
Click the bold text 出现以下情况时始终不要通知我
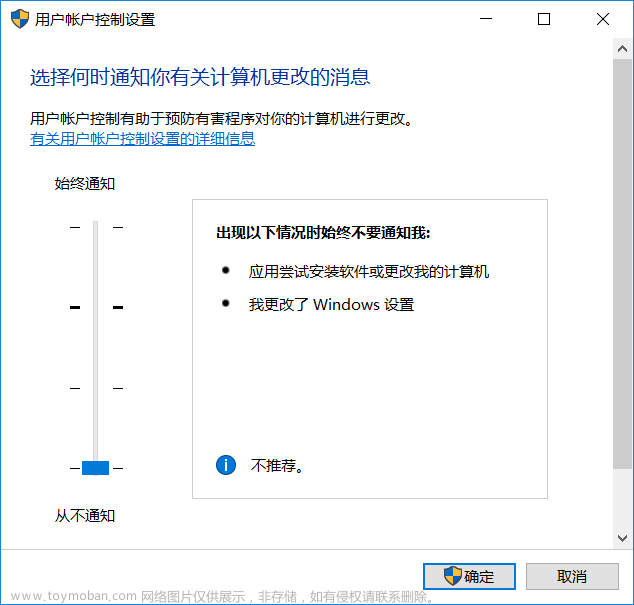click(323, 233)
